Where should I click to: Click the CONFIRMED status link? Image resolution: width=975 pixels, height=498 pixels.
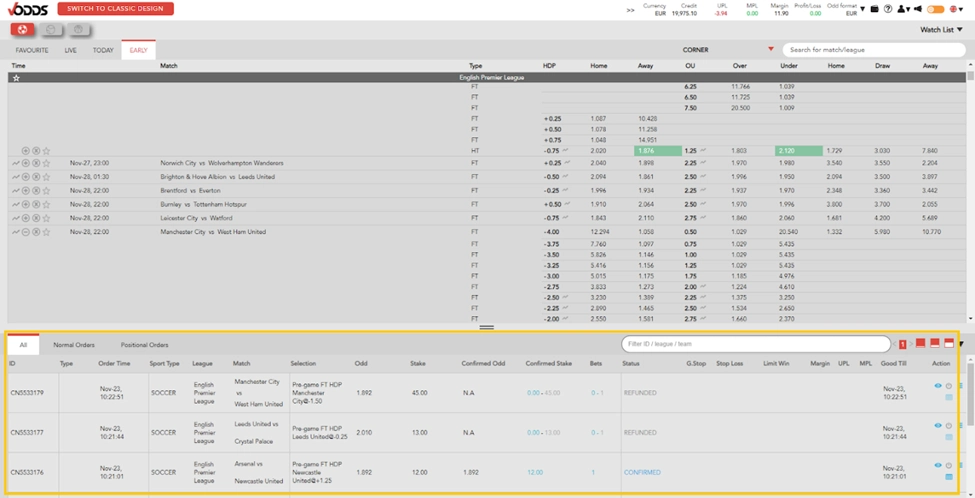tap(642, 473)
